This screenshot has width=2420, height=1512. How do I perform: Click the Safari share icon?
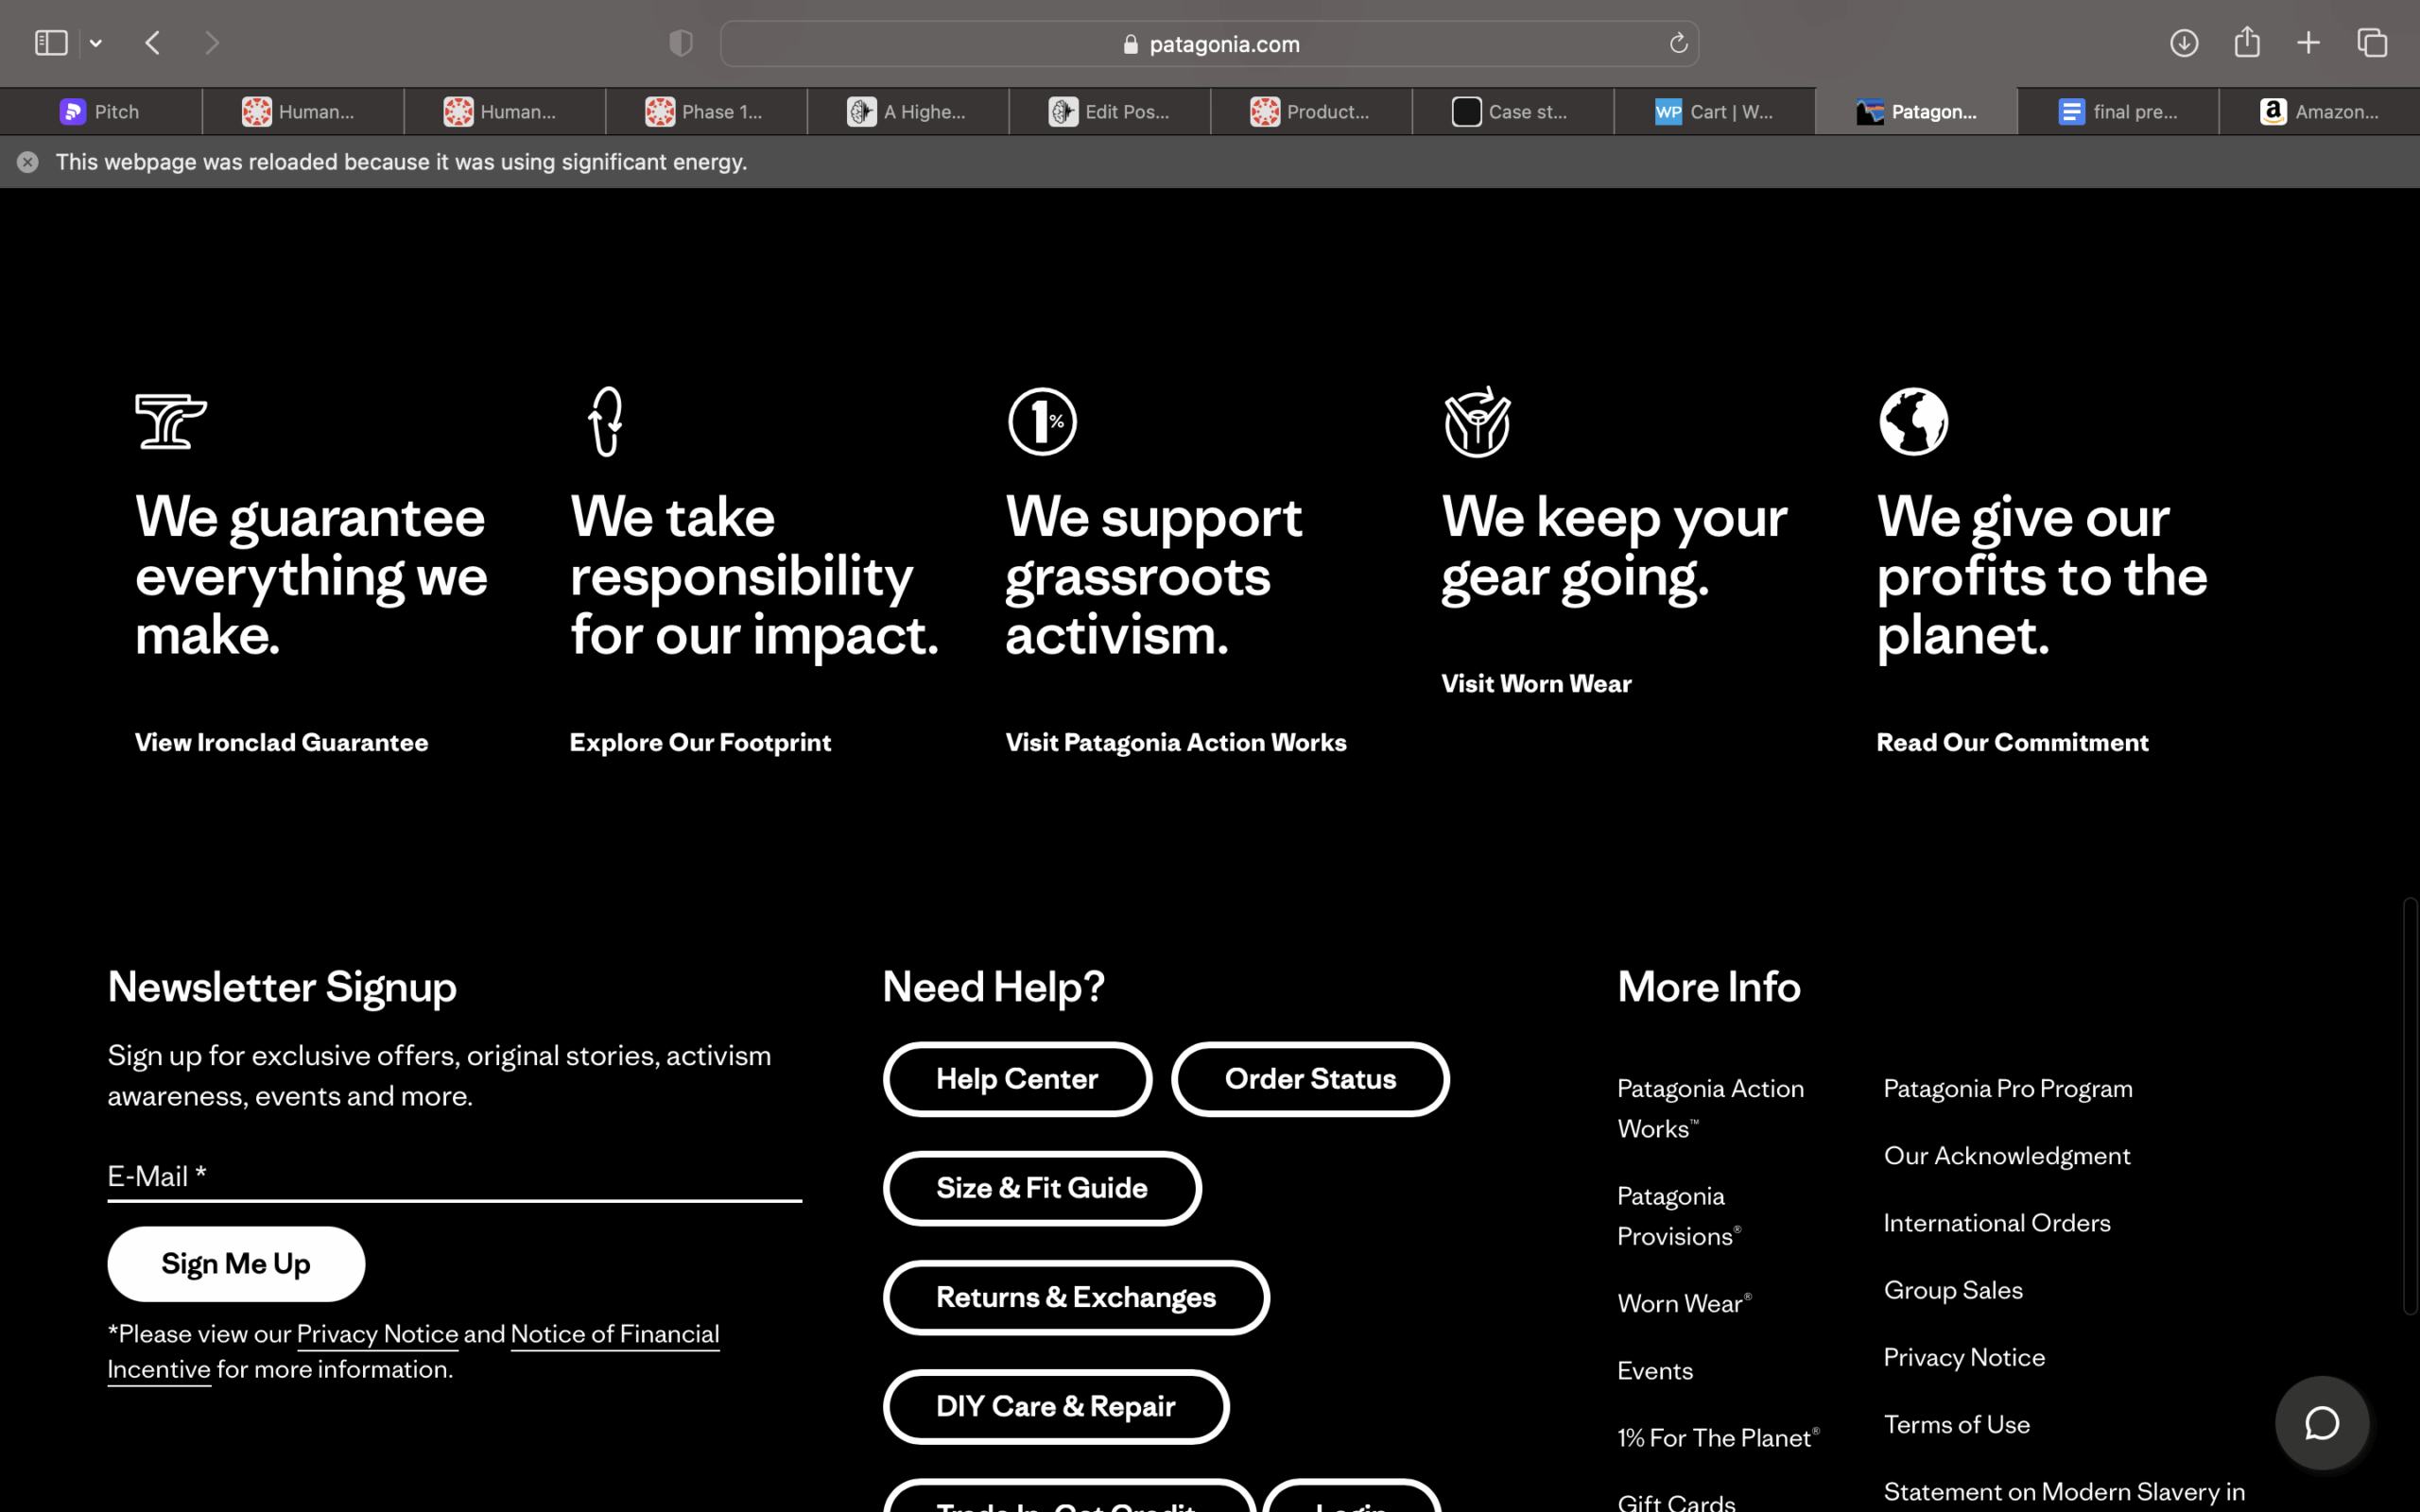click(x=2247, y=42)
